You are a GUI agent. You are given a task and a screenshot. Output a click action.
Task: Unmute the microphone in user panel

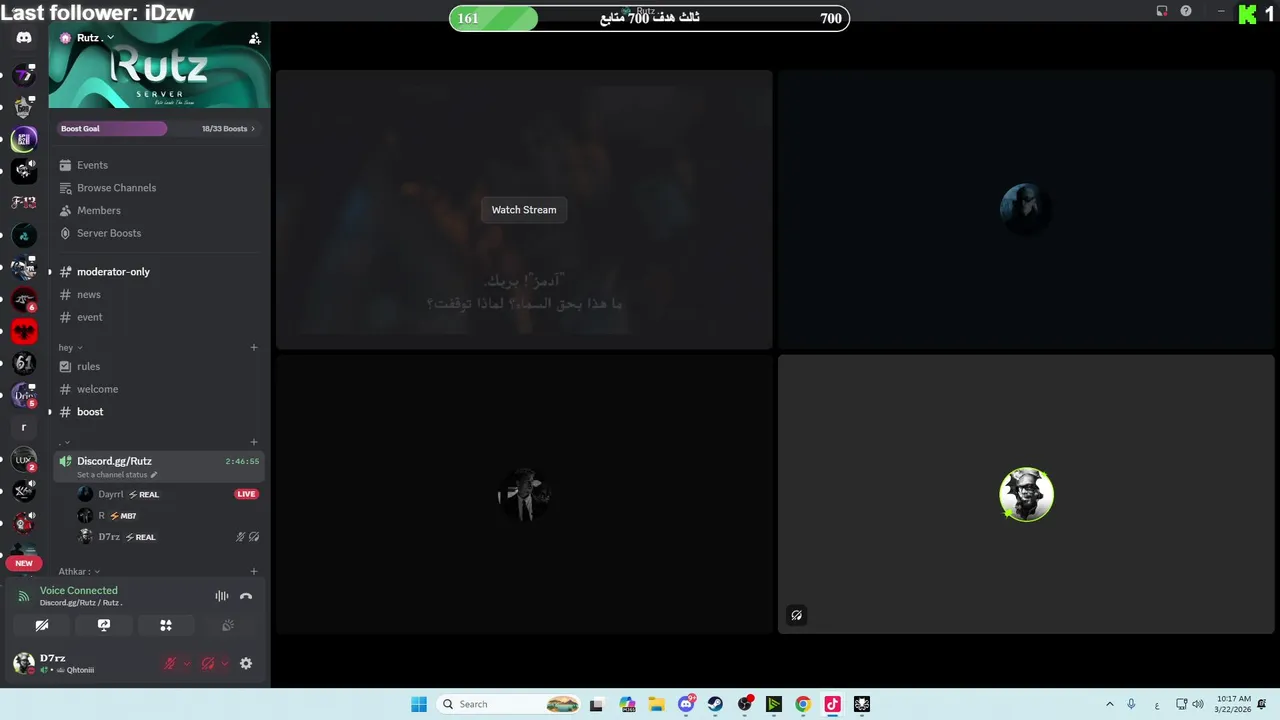click(x=170, y=663)
